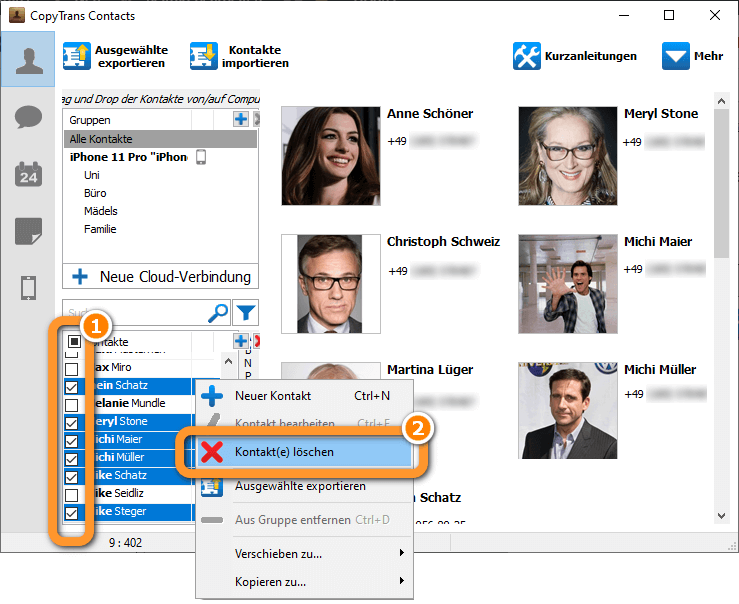This screenshot has height=604, width=739.
Task: Uncheck the Michi Maier contact checkbox
Action: tap(72, 441)
